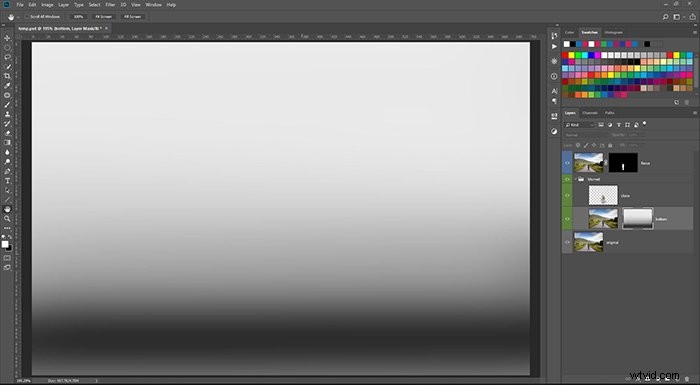Open the Swatches panel menu
Viewport: 700px width, 385px height.
click(695, 33)
